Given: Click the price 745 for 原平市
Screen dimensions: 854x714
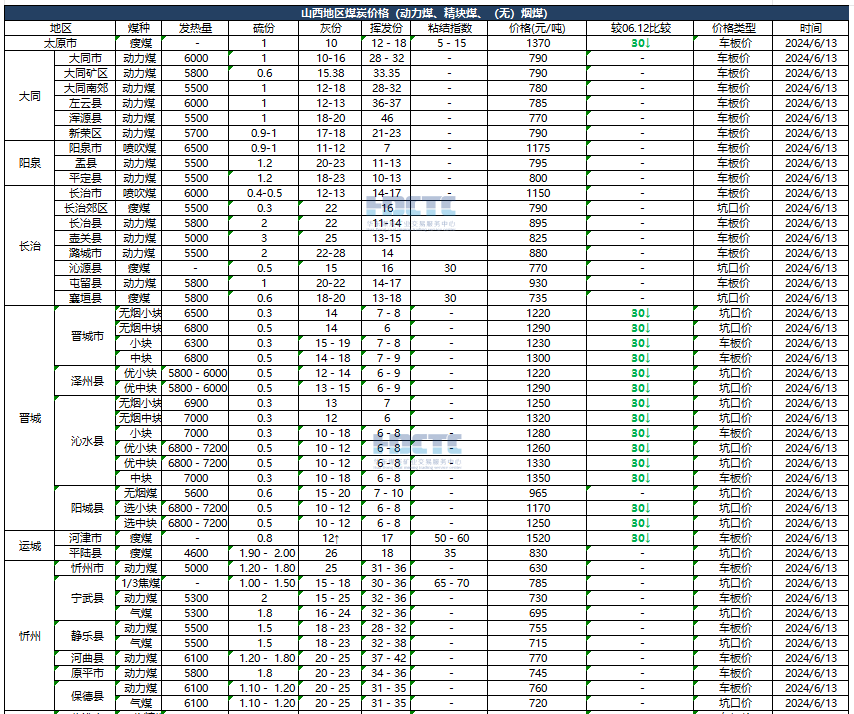Looking at the screenshot, I should (538, 673).
